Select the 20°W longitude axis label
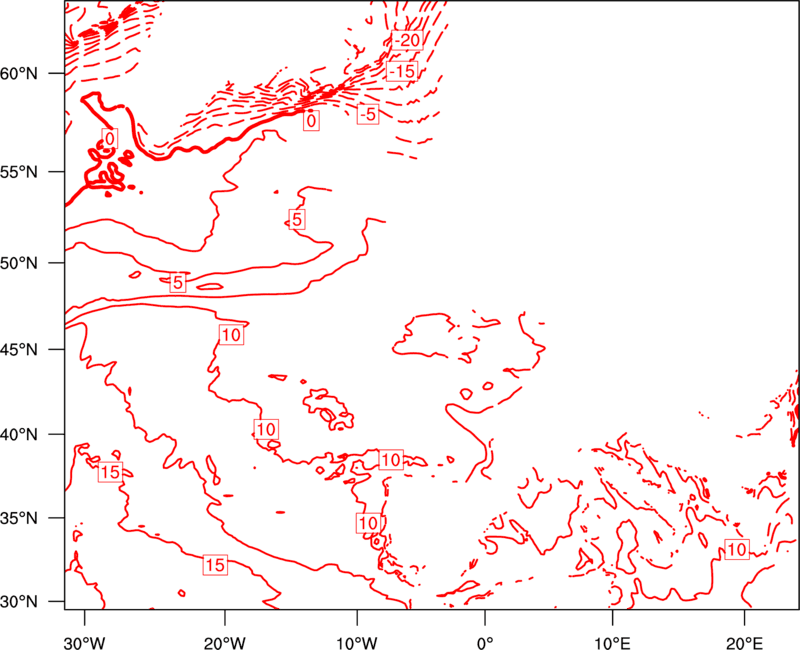The width and height of the screenshot is (800, 650). (225, 642)
